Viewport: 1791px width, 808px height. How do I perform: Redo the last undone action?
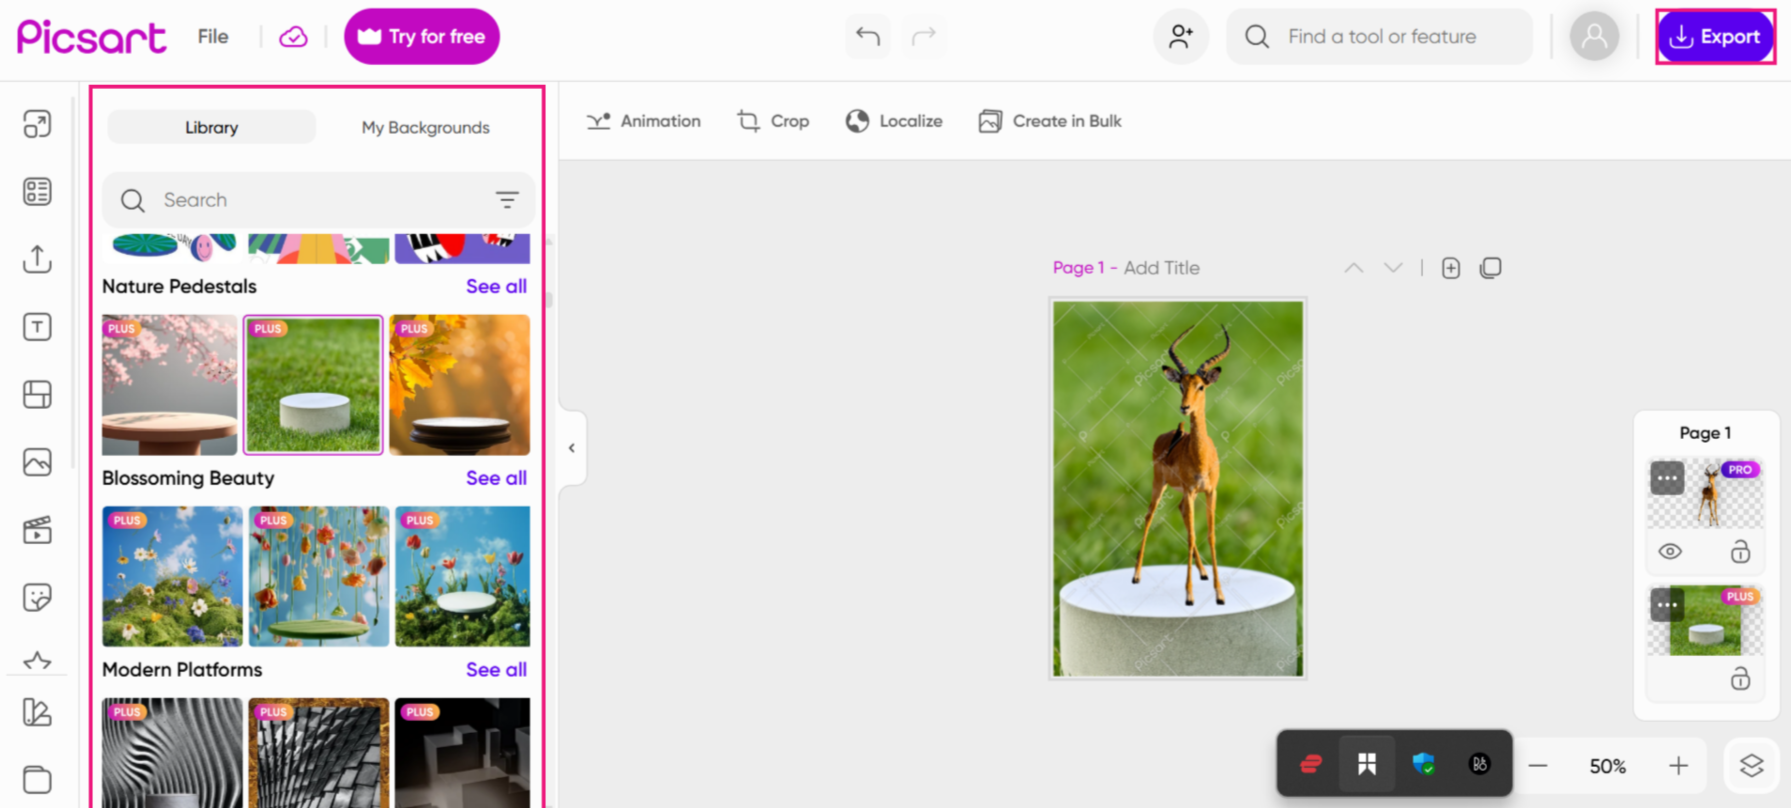pos(923,37)
